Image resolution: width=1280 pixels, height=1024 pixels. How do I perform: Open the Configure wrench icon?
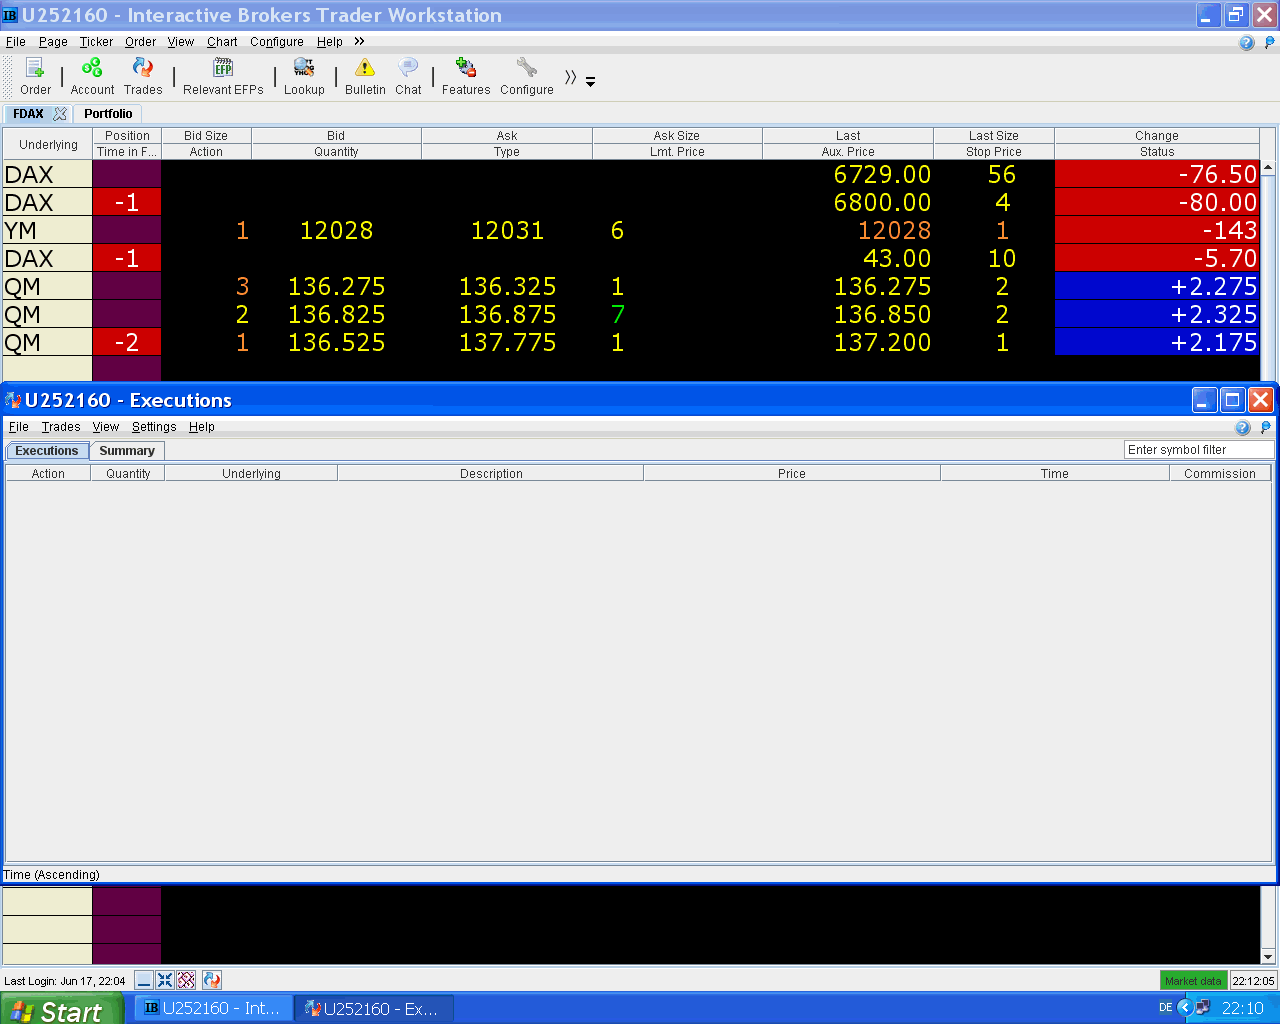527,76
